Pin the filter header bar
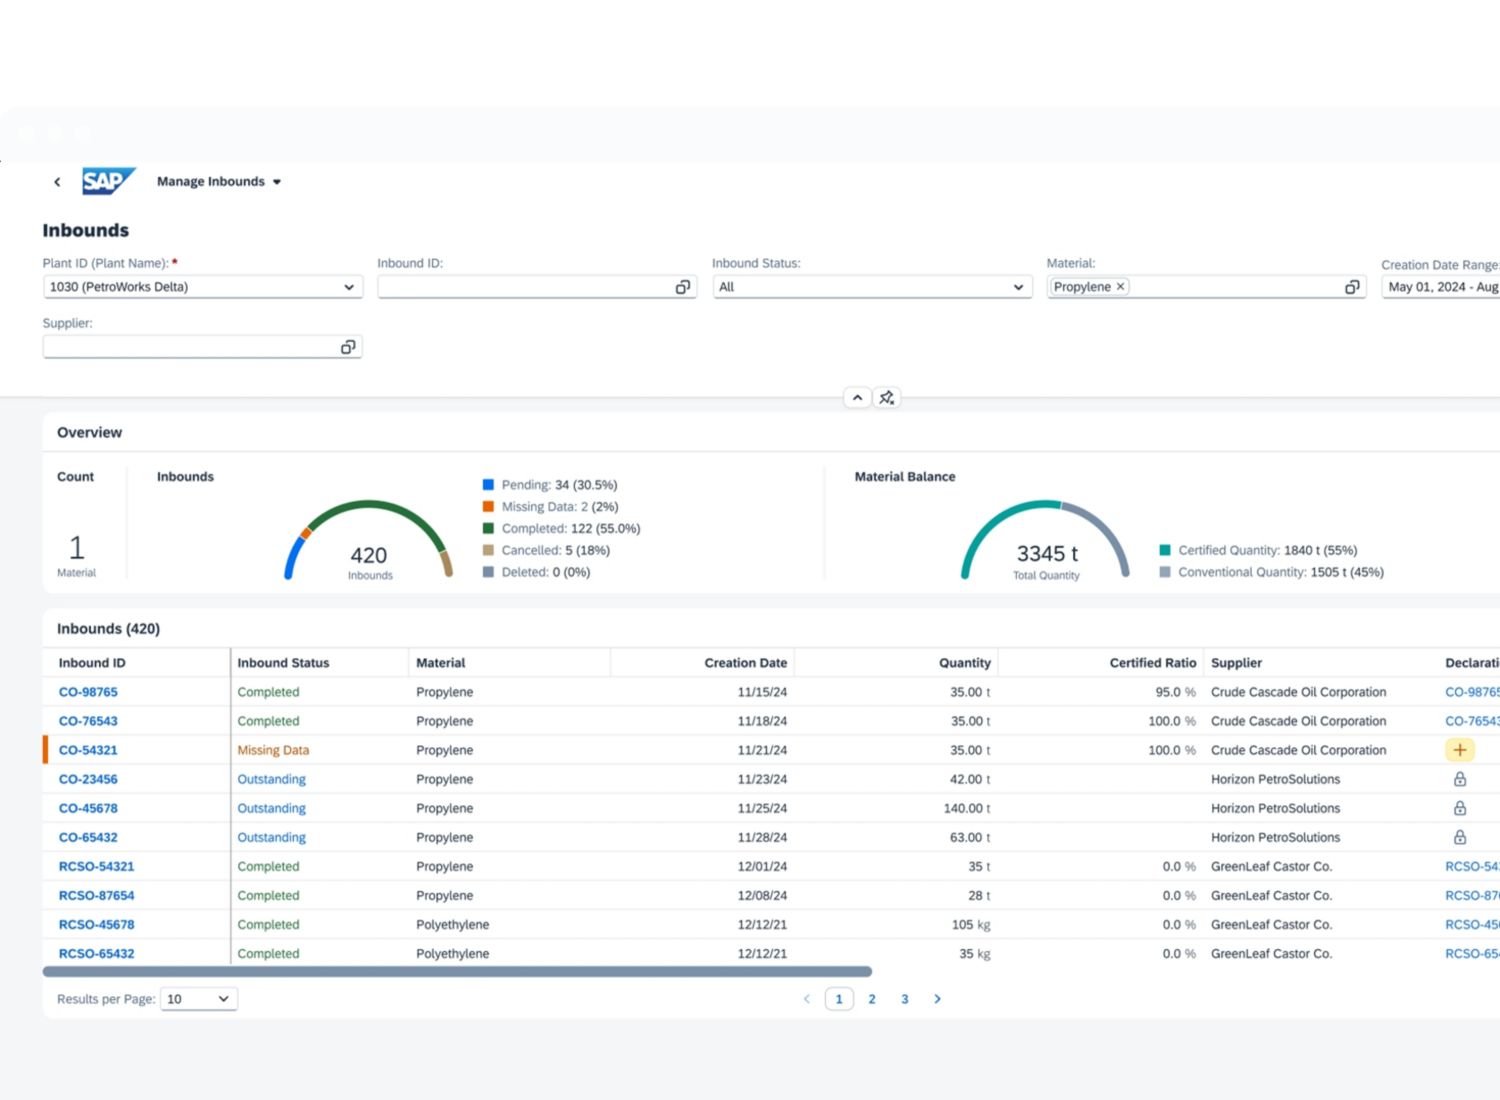Image resolution: width=1500 pixels, height=1100 pixels. 886,398
